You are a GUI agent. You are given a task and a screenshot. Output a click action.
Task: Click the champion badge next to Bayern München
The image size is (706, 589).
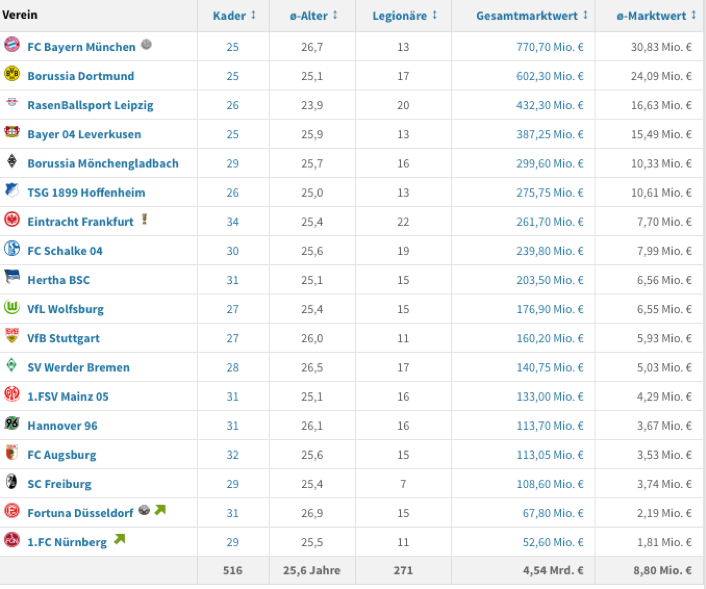click(x=146, y=44)
